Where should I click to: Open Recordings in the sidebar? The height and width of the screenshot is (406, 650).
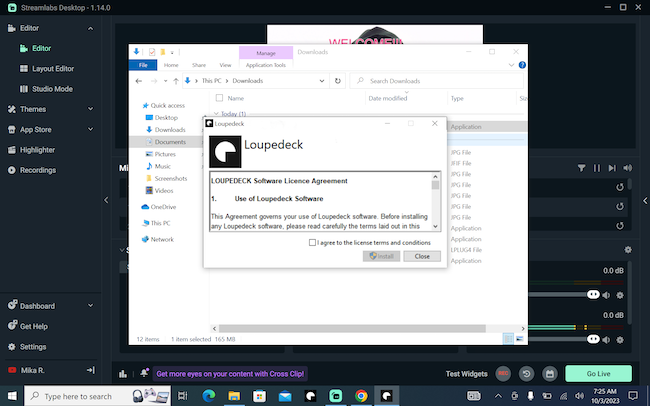click(38, 170)
